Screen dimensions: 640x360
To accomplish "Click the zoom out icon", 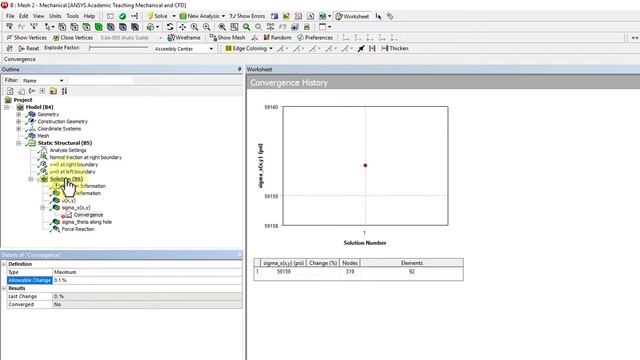I will 207,27.
